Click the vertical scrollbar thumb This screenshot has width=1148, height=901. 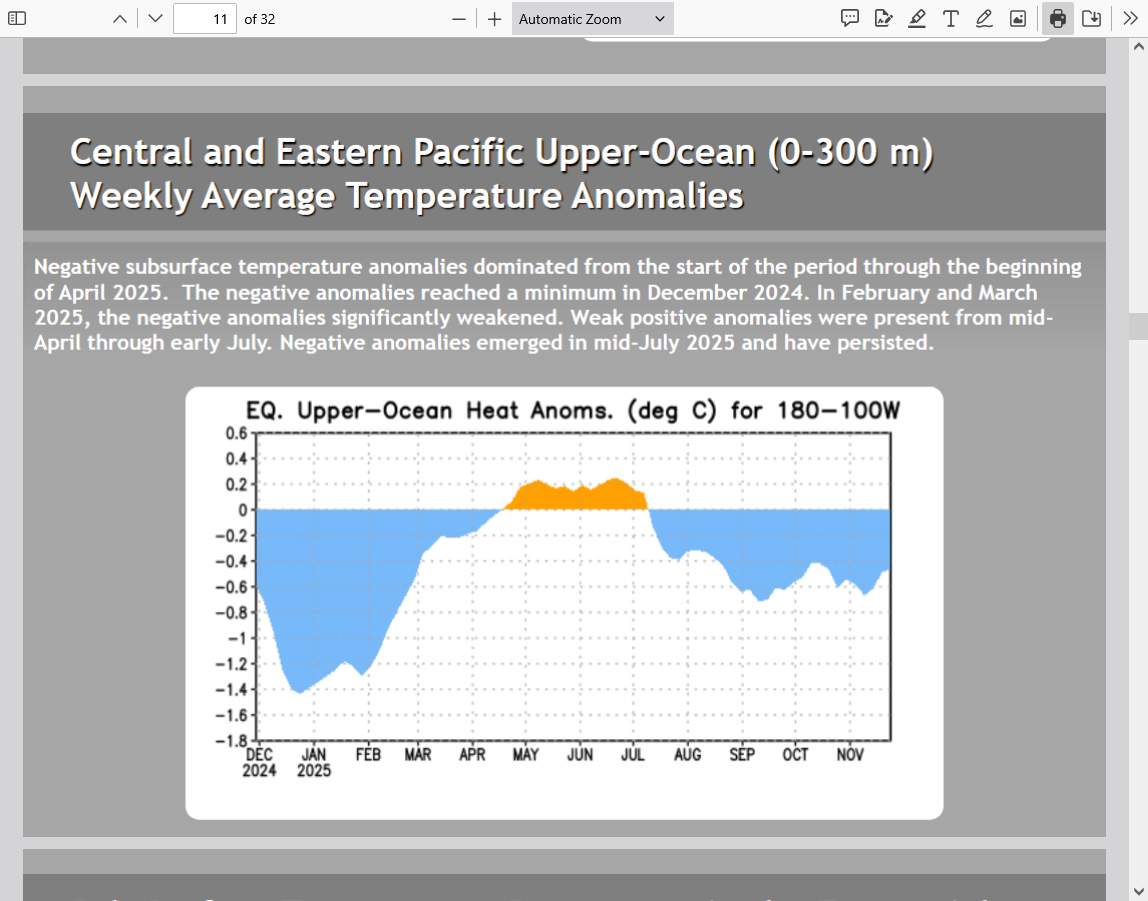click(1138, 326)
